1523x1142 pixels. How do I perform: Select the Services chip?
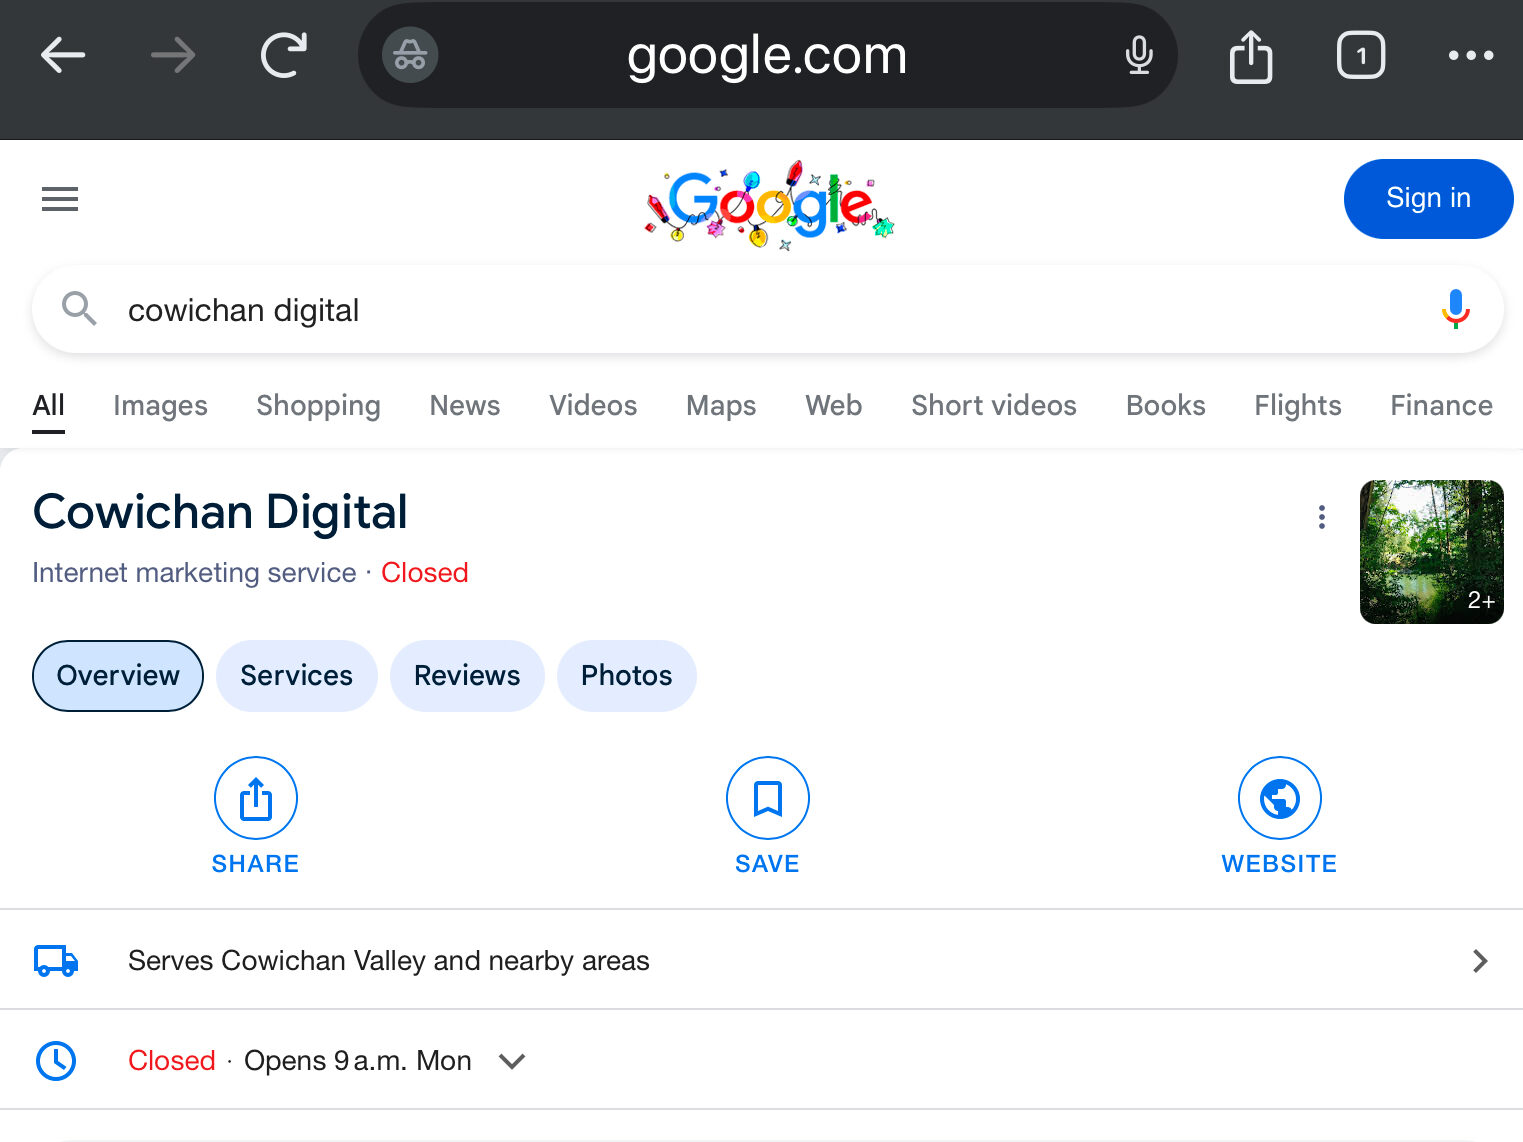pyautogui.click(x=297, y=676)
